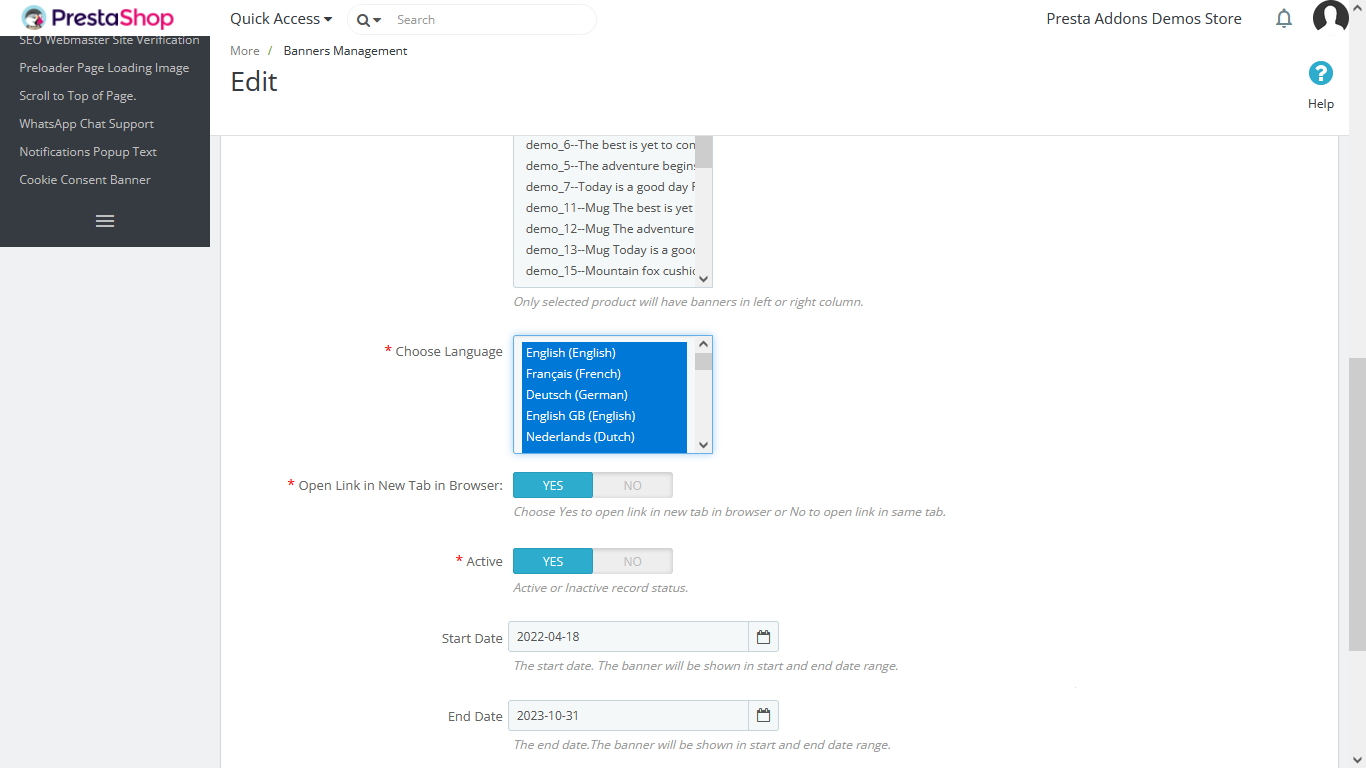Select Français (French) language option
1366x768 pixels.
[x=604, y=374]
